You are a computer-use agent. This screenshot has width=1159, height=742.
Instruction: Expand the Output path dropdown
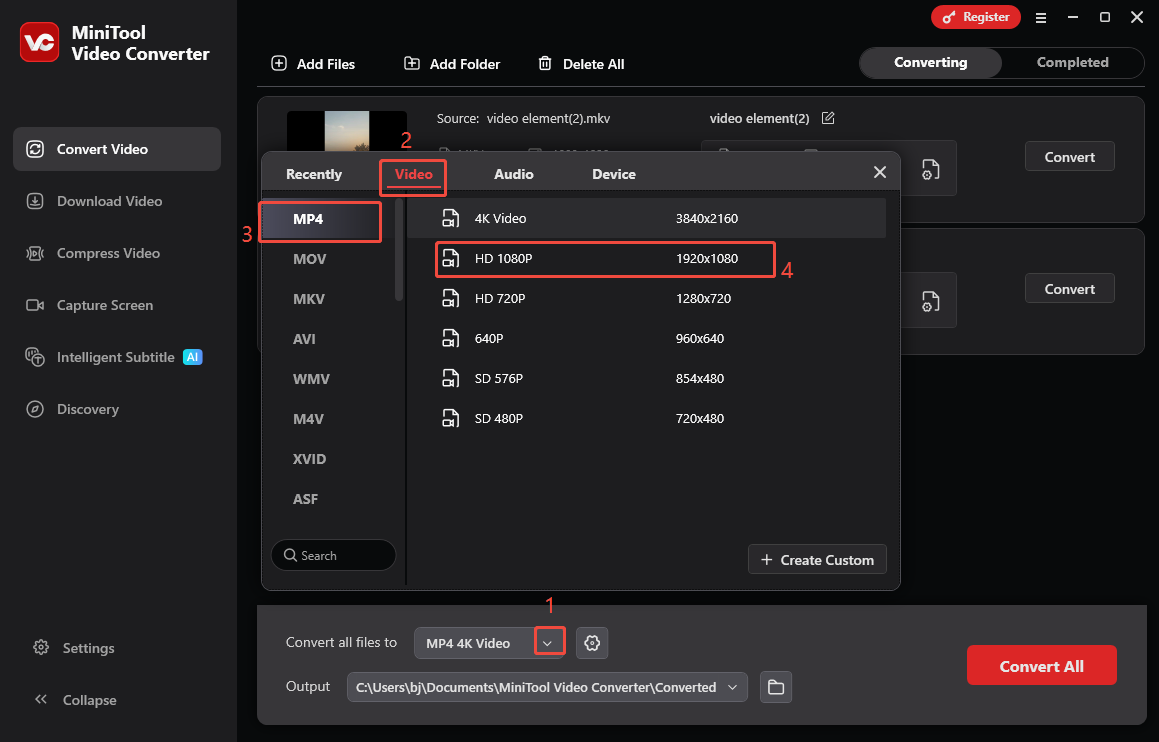733,687
